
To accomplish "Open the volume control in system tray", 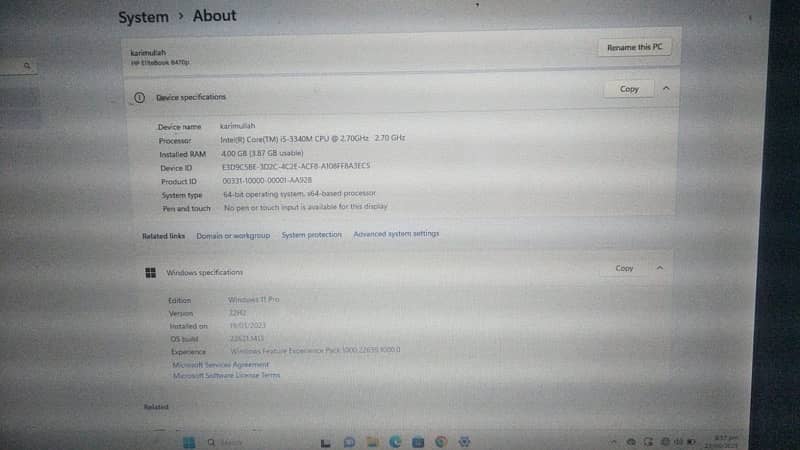I will [679, 441].
